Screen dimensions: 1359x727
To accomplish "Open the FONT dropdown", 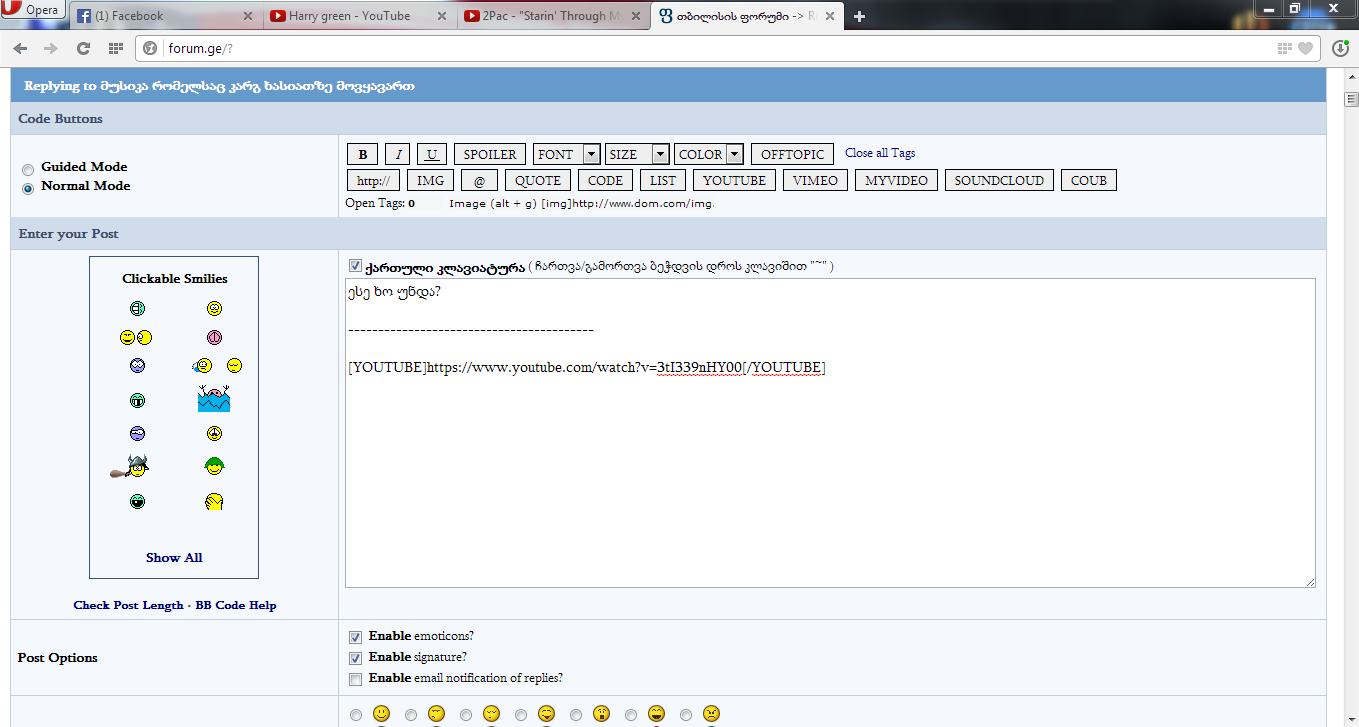I will 567,155.
